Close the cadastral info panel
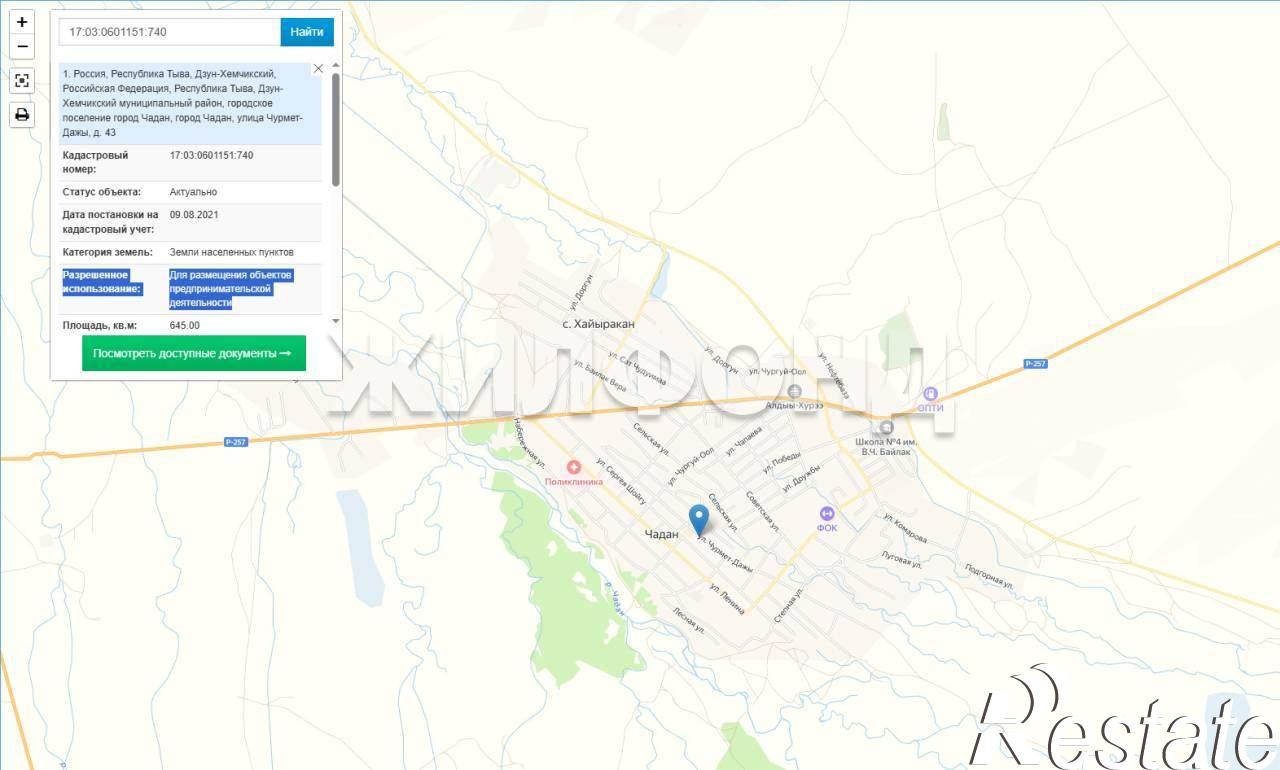This screenshot has width=1280, height=770. point(318,69)
